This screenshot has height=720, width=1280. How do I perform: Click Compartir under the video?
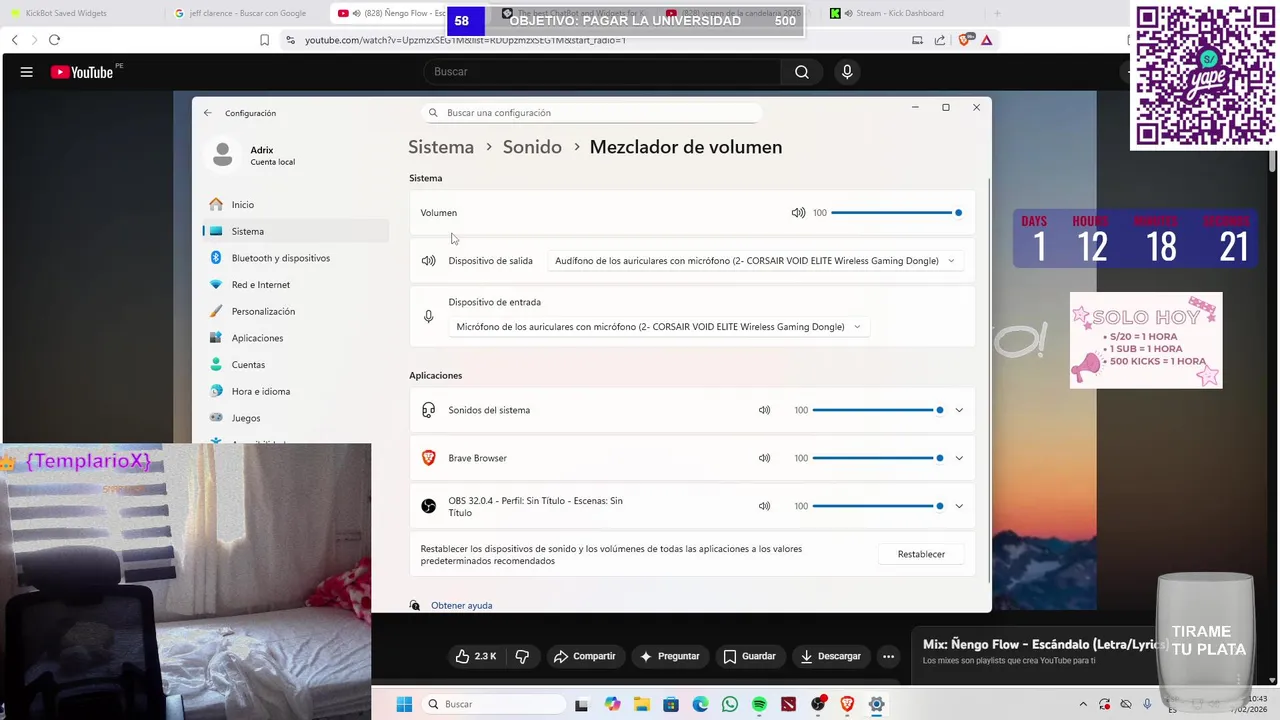tap(584, 656)
